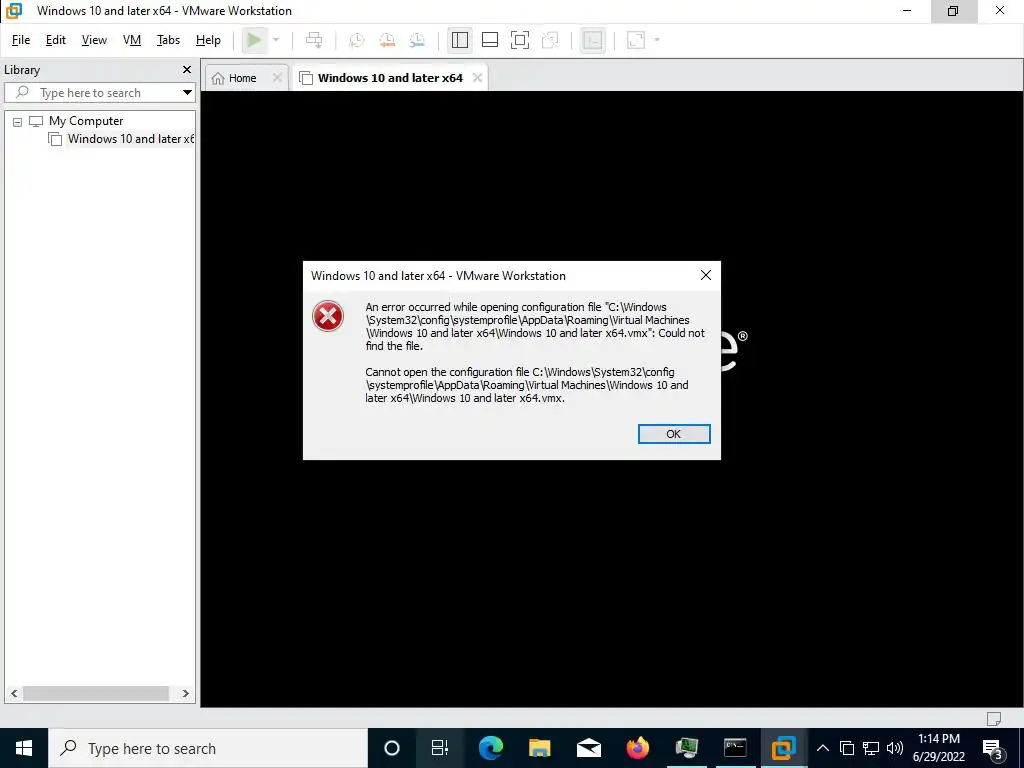Open the Library search filter dropdown
1024x768 pixels.
click(x=187, y=93)
